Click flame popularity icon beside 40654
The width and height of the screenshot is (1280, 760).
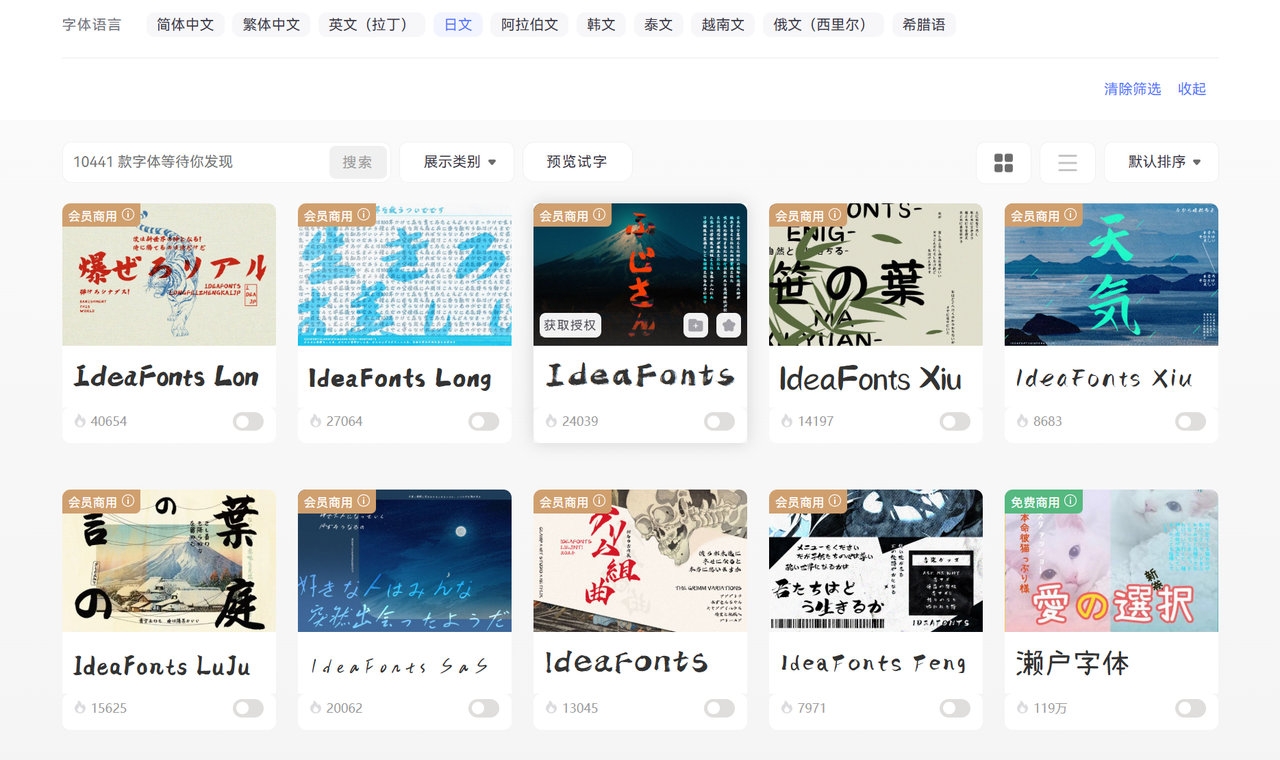click(80, 421)
